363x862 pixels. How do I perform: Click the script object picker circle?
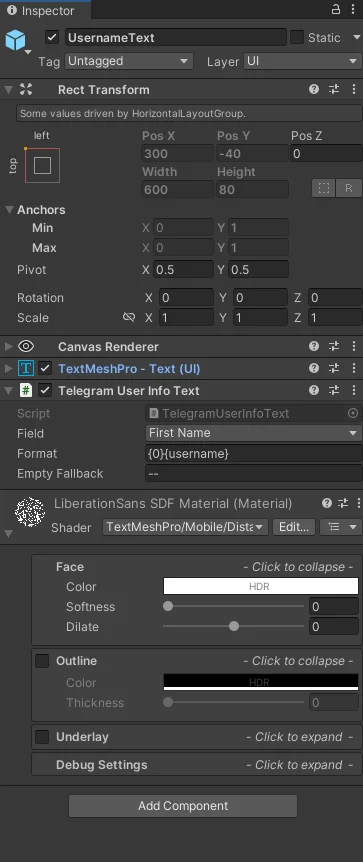click(x=353, y=413)
